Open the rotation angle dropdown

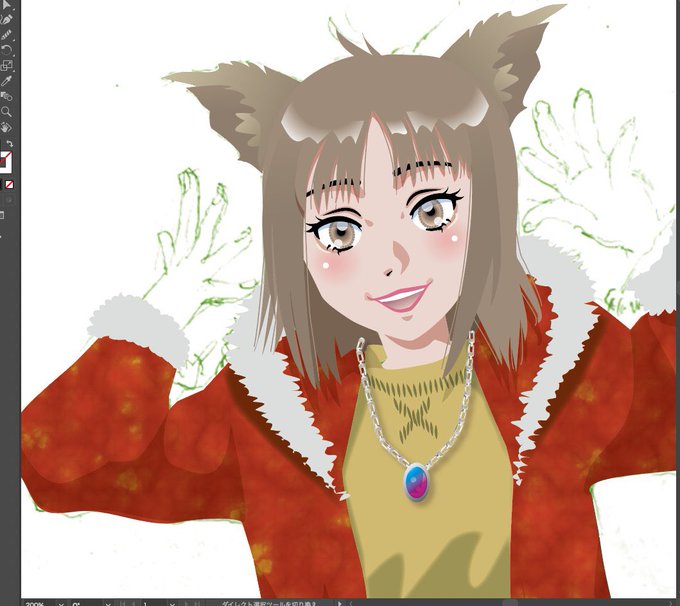pyautogui.click(x=108, y=603)
